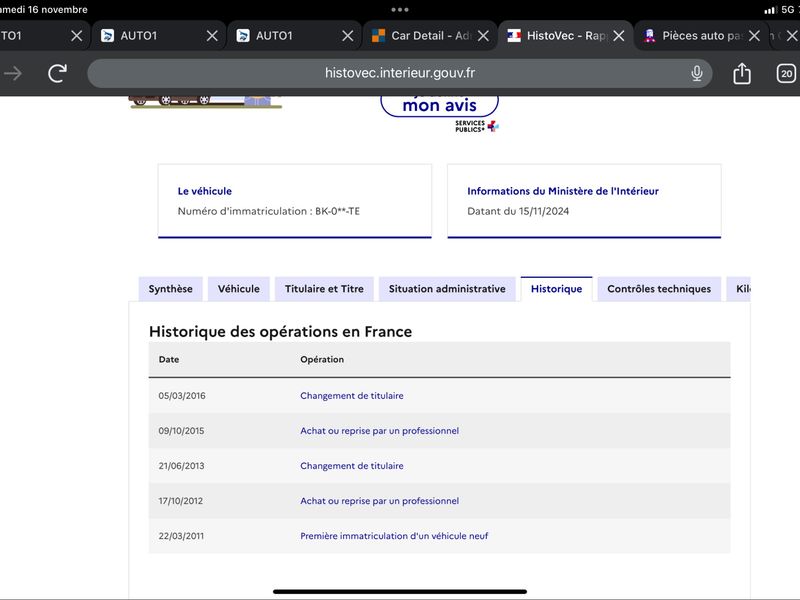The height and width of the screenshot is (600, 800).
Task: Open the tab overview showing 20 tabs
Action: 786,73
